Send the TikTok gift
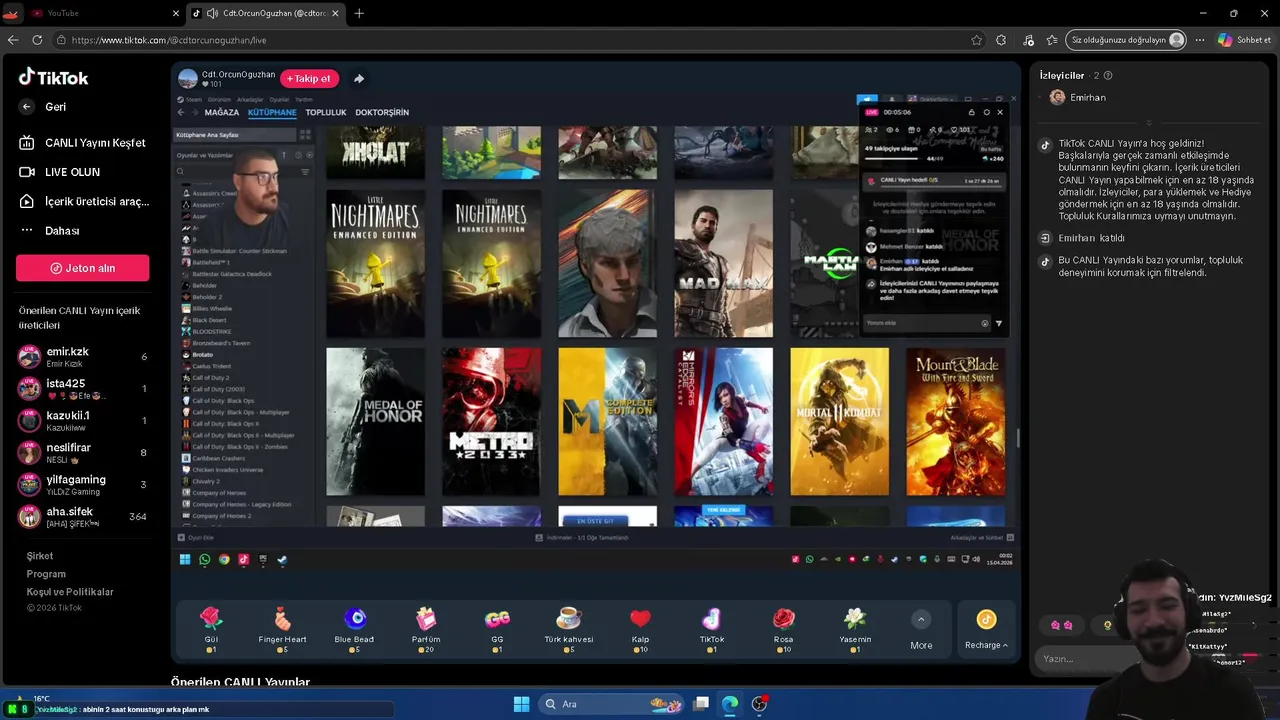Image resolution: width=1280 pixels, height=720 pixels. click(712, 629)
